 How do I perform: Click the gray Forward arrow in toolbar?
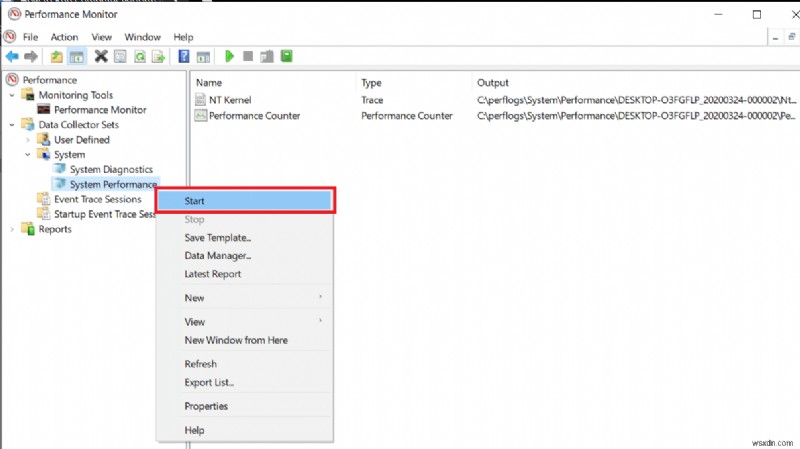(x=31, y=57)
